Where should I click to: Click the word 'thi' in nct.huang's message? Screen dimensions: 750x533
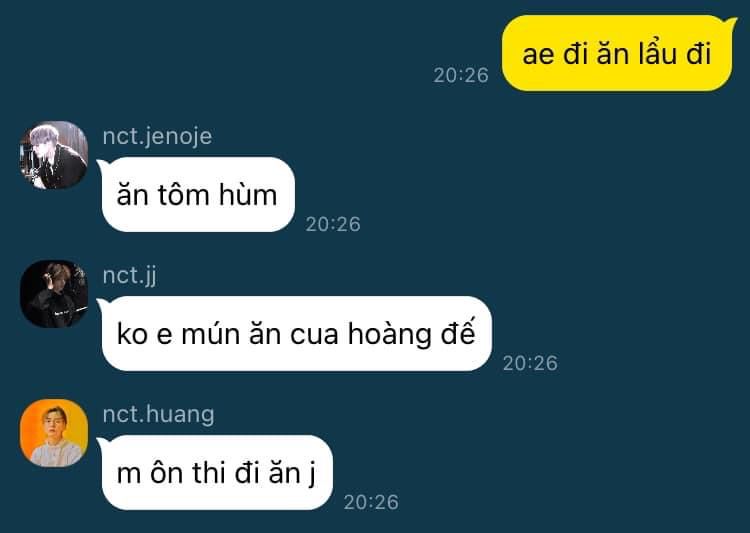(209, 473)
